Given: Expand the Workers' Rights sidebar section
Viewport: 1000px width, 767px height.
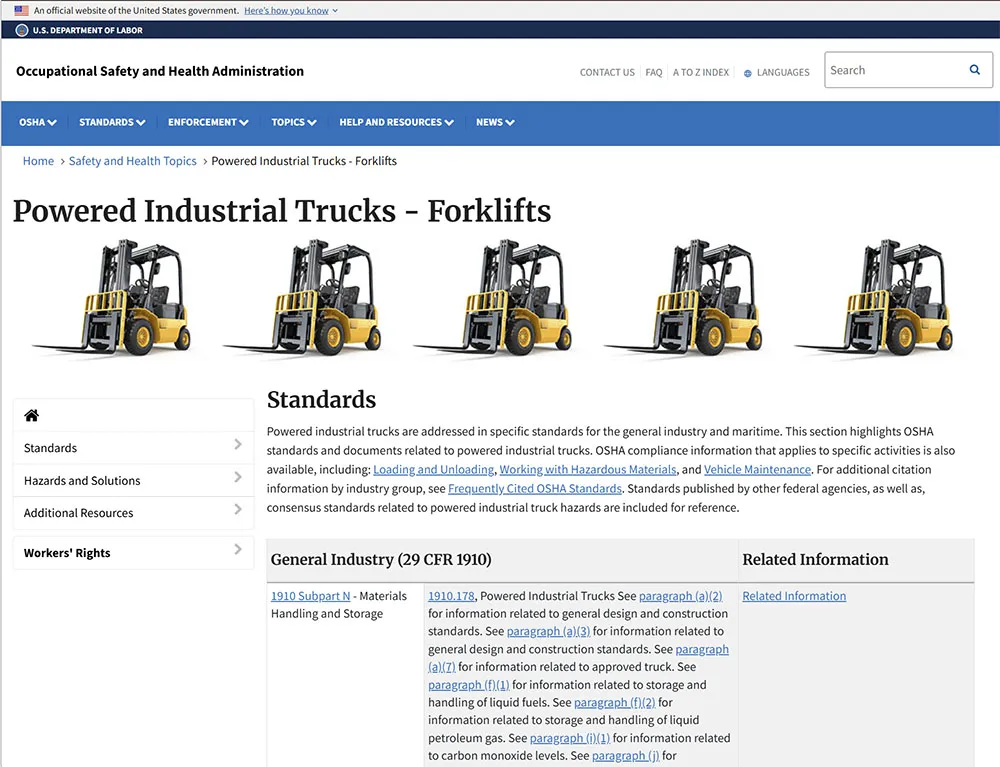Looking at the screenshot, I should point(237,550).
